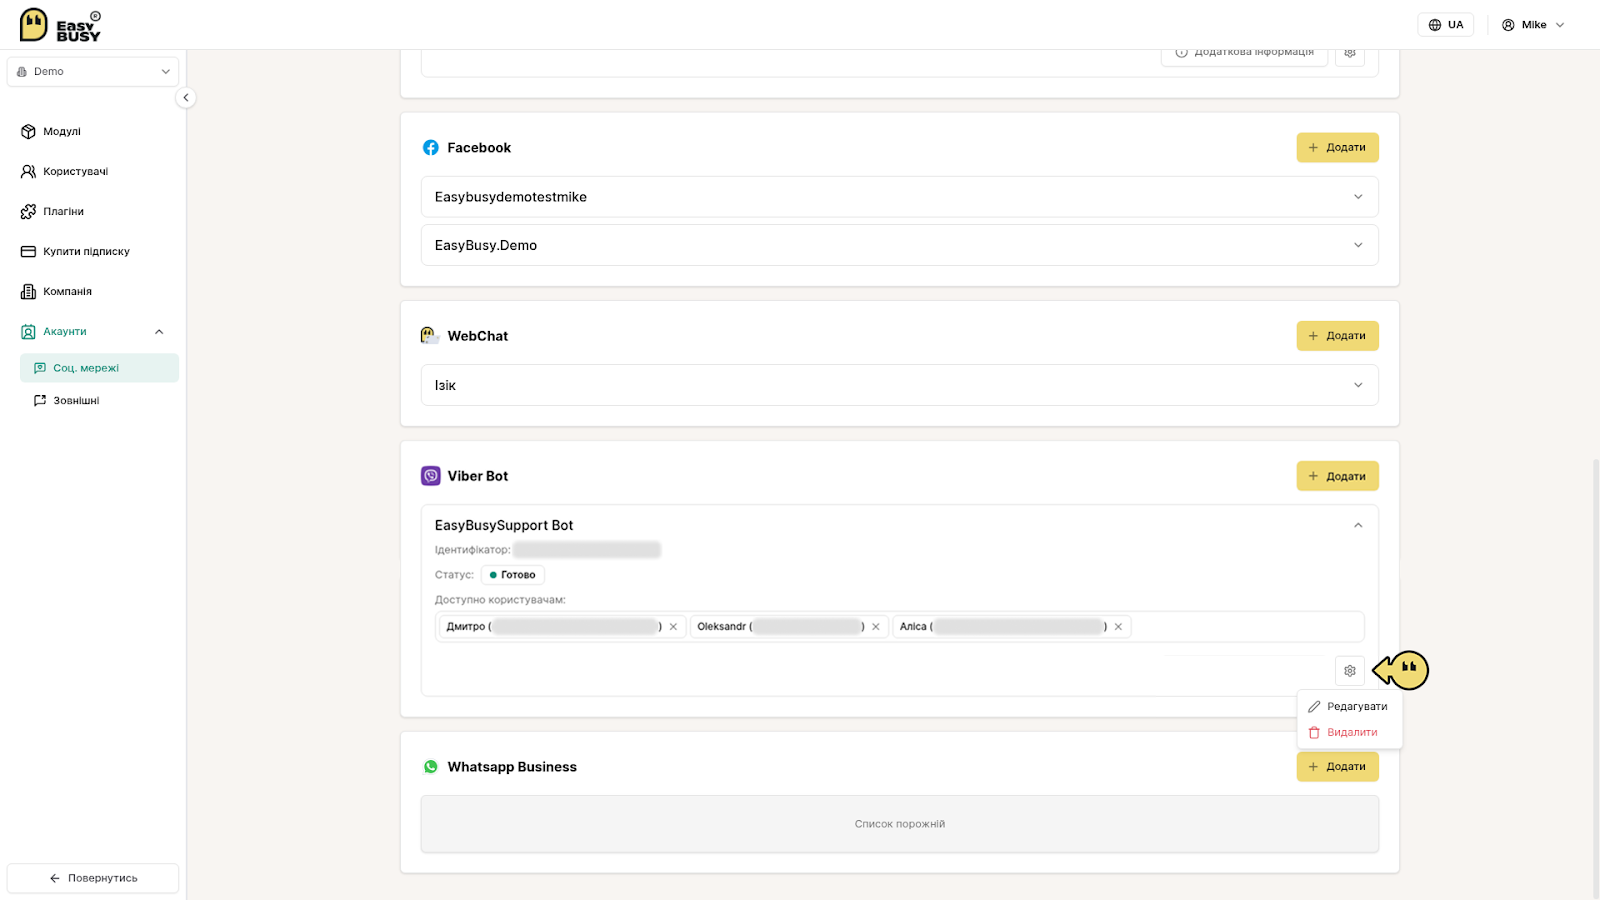Click the Користувачі person icon

point(28,172)
